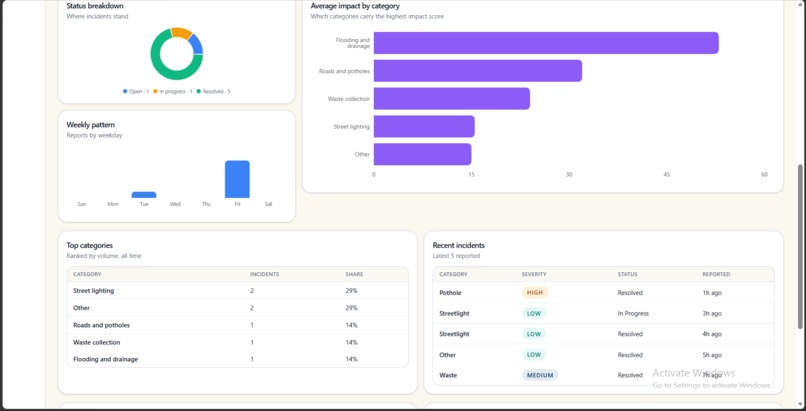The width and height of the screenshot is (806, 411).
Task: Select the Waste collection purple bar
Action: tap(452, 99)
